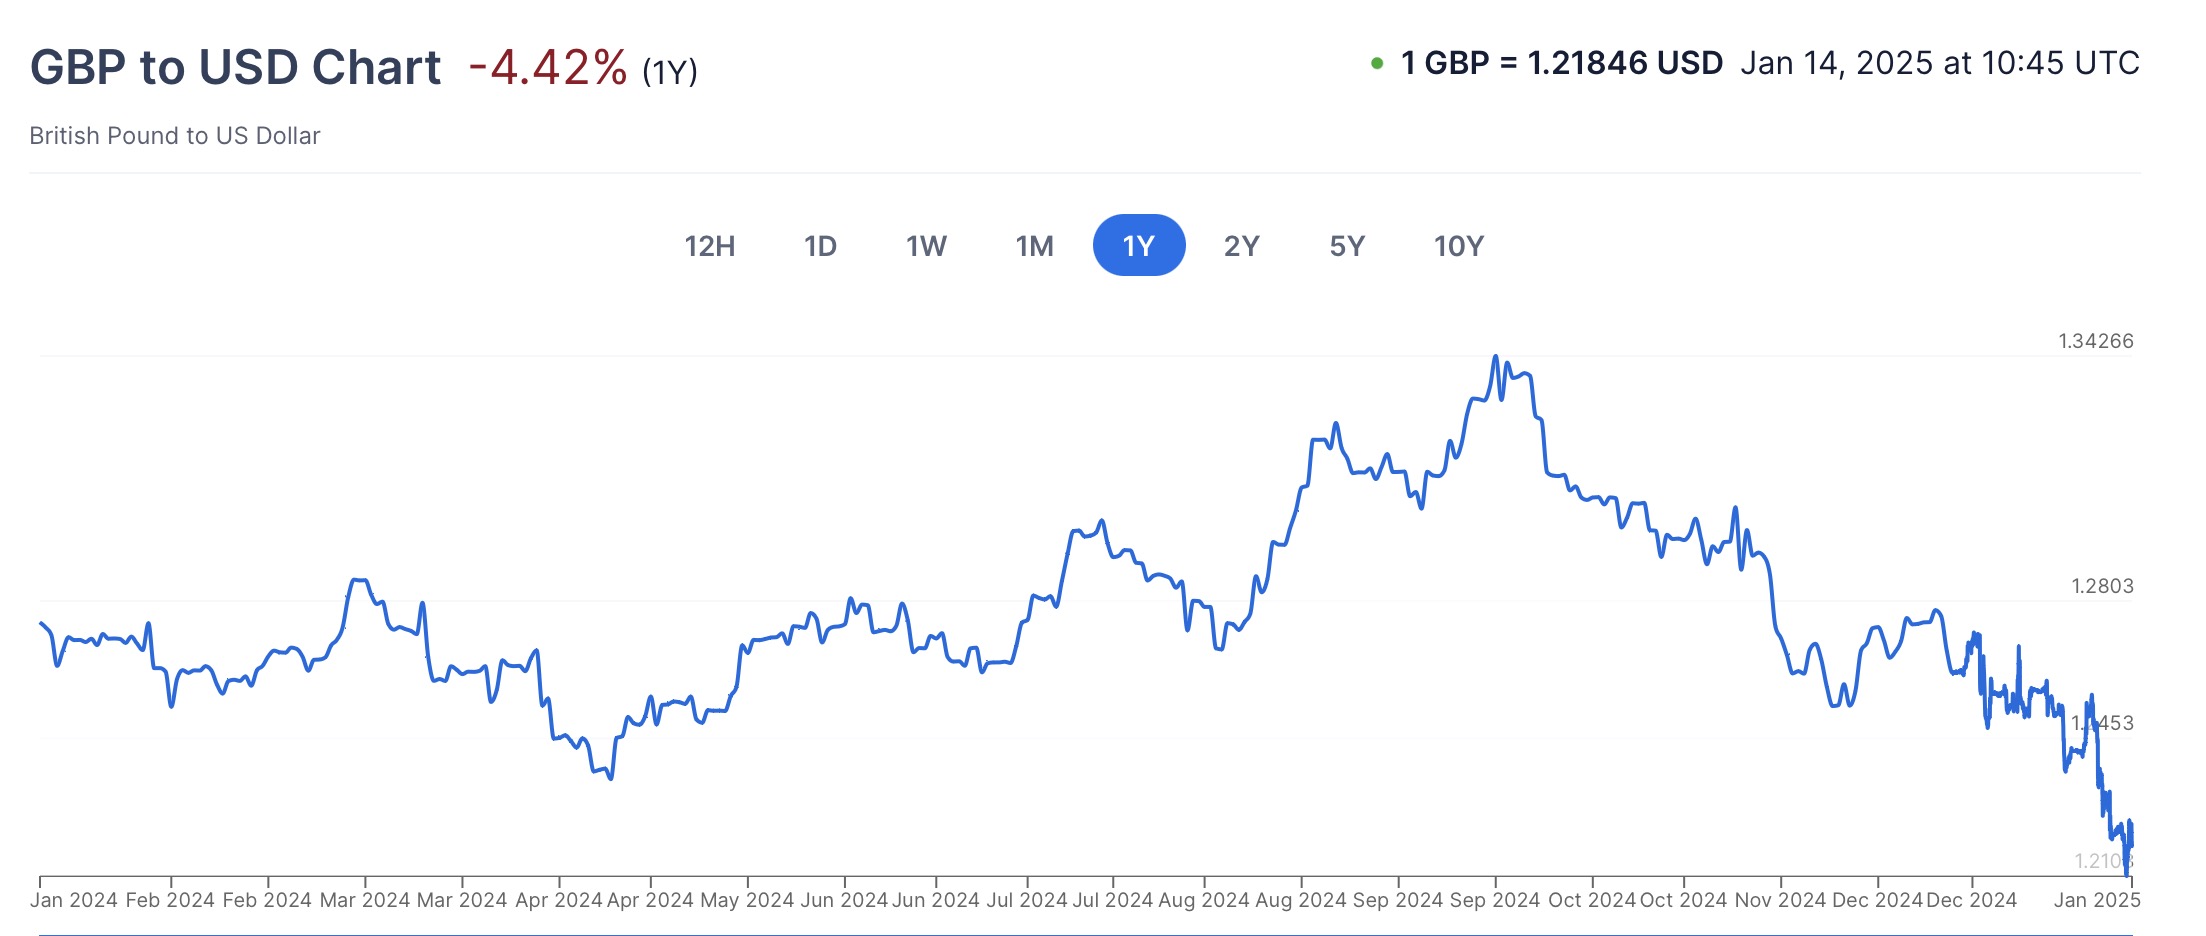Screen dimensions: 2206x936
Task: Click the -4.42% yearly change figure
Action: click(x=548, y=68)
